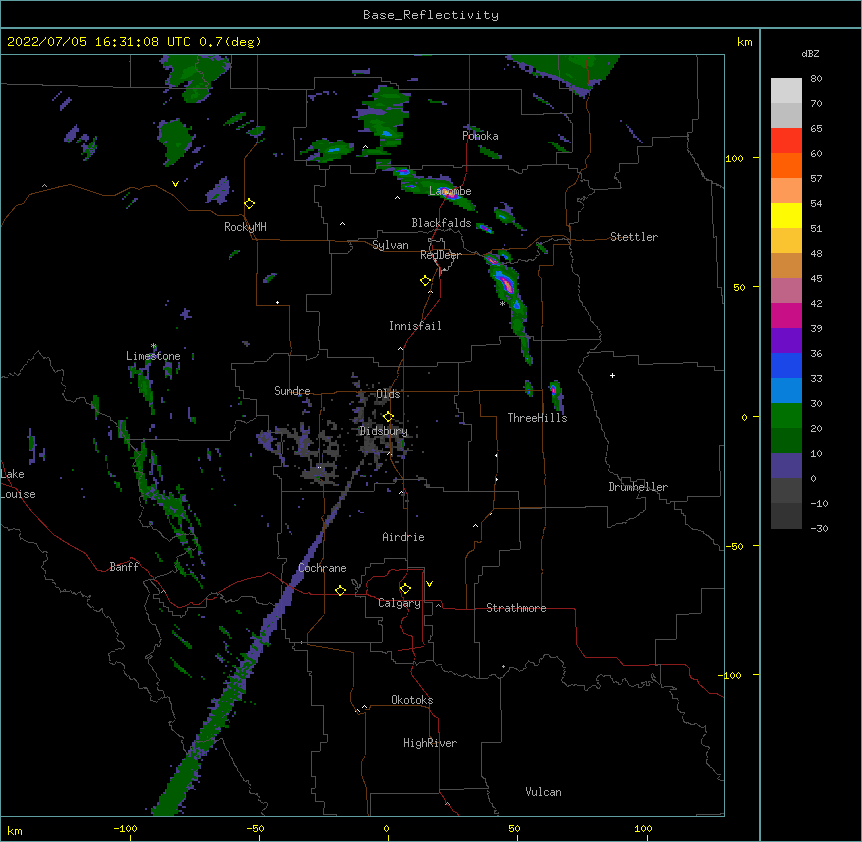Screen dimensions: 862x842
Task: Select the red 60-65 dBZ legend swatch
Action: pyautogui.click(x=786, y=141)
